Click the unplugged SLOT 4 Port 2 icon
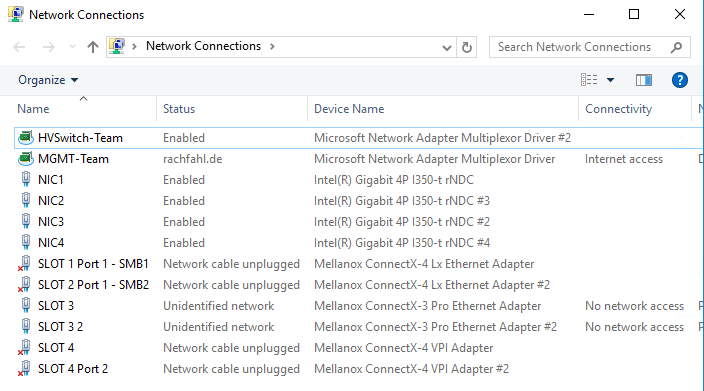Viewport: 704px width, 391px height. tap(25, 369)
